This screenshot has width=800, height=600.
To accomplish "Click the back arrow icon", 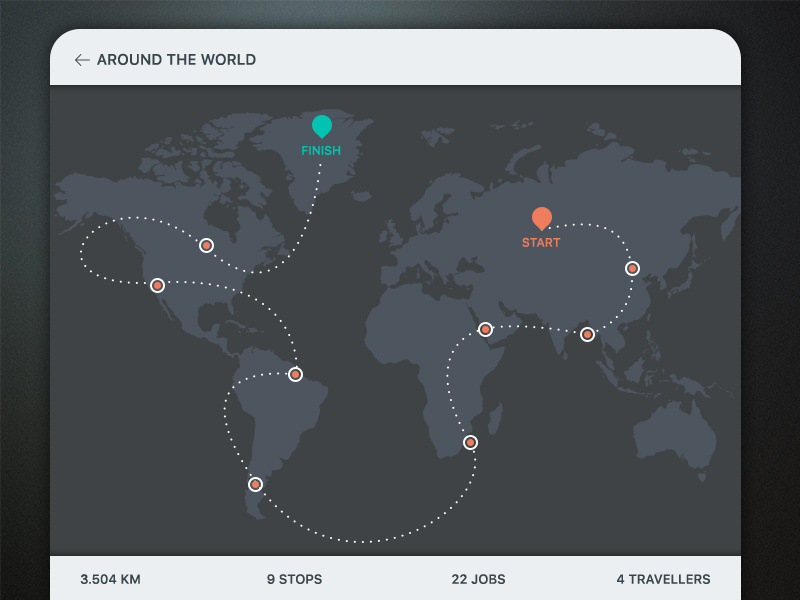I will (x=82, y=60).
